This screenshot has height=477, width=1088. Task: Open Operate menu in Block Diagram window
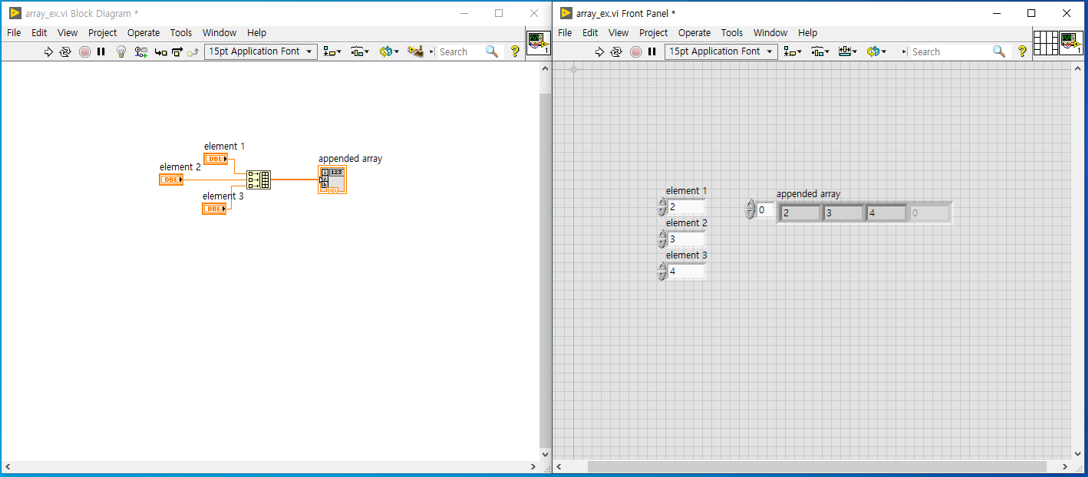point(143,33)
